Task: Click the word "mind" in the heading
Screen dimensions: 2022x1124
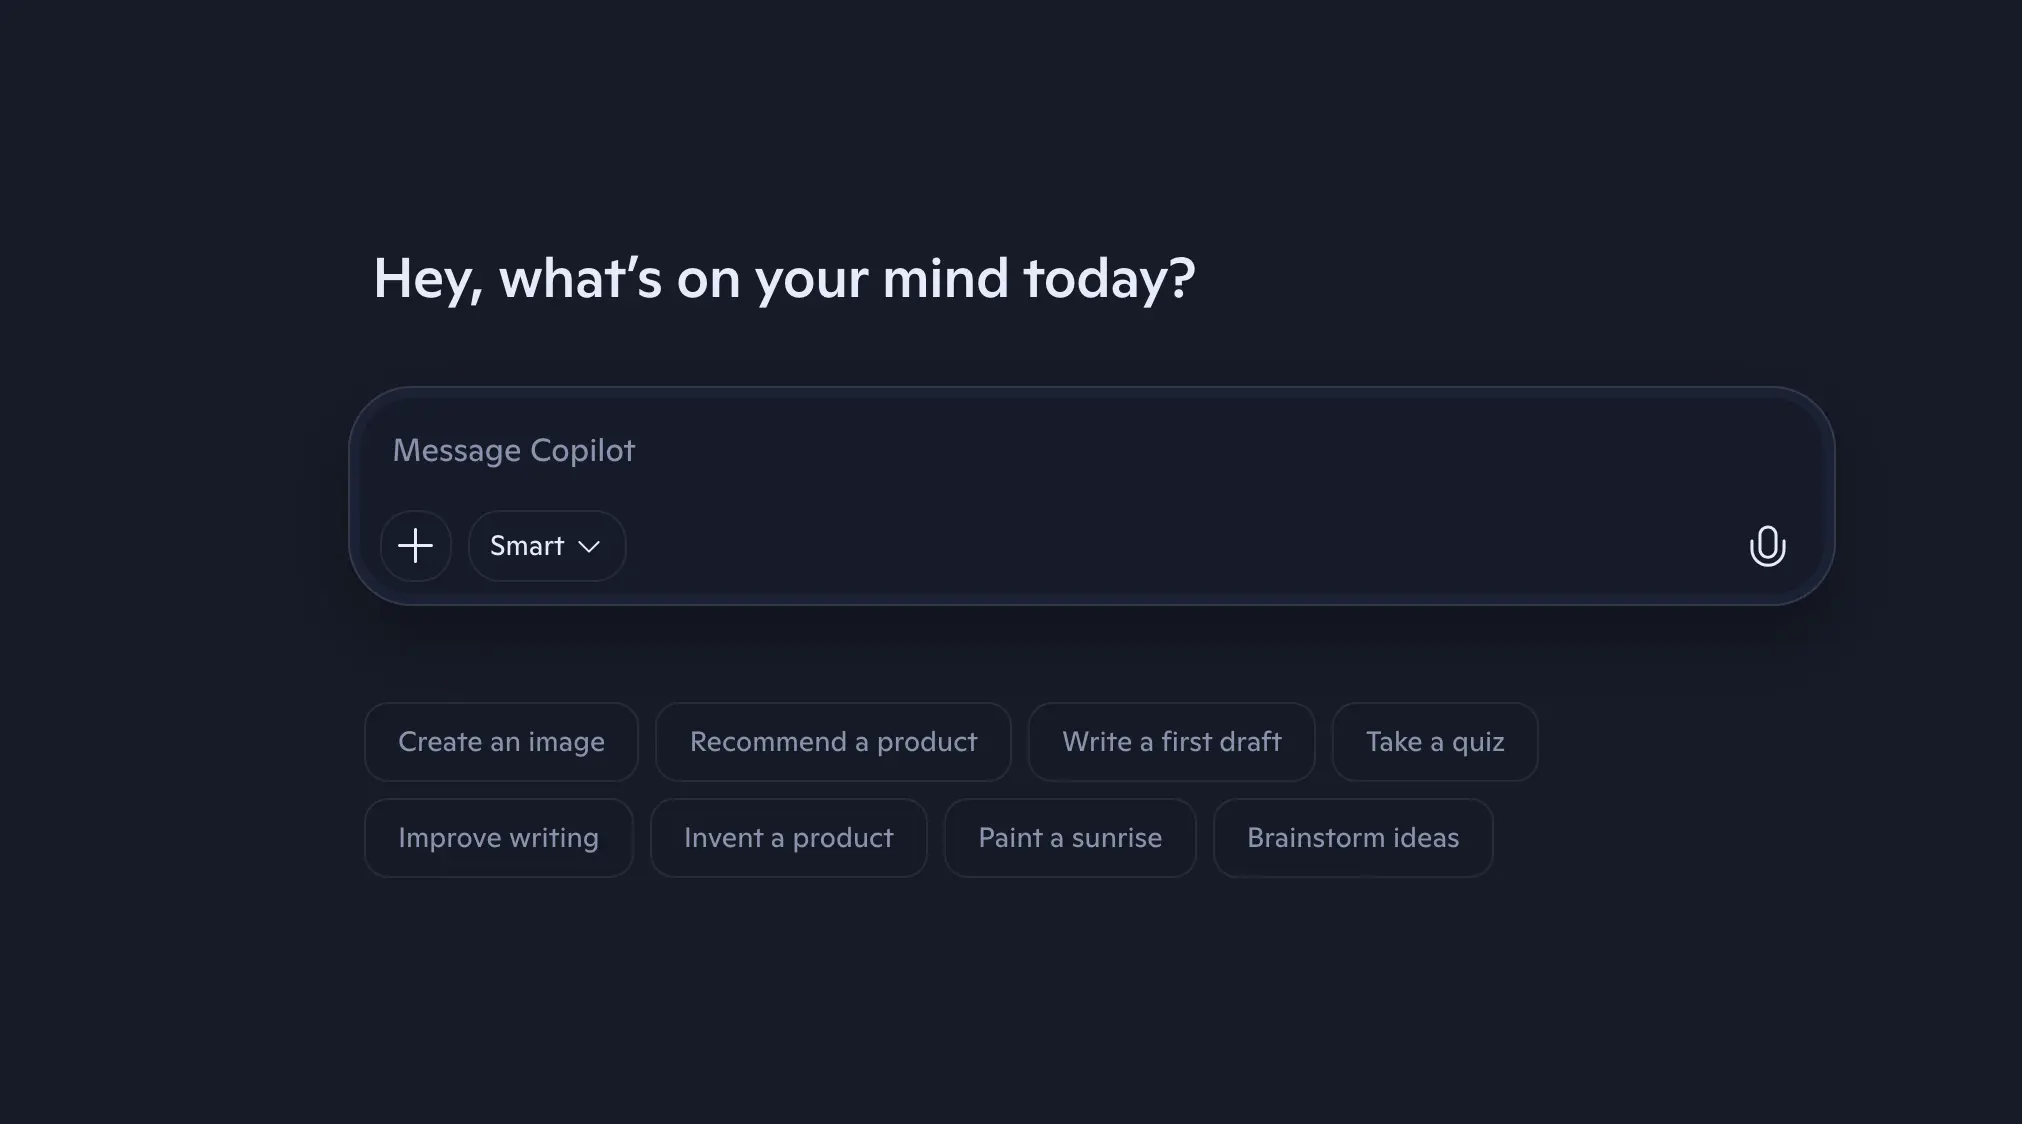Action: tap(944, 278)
